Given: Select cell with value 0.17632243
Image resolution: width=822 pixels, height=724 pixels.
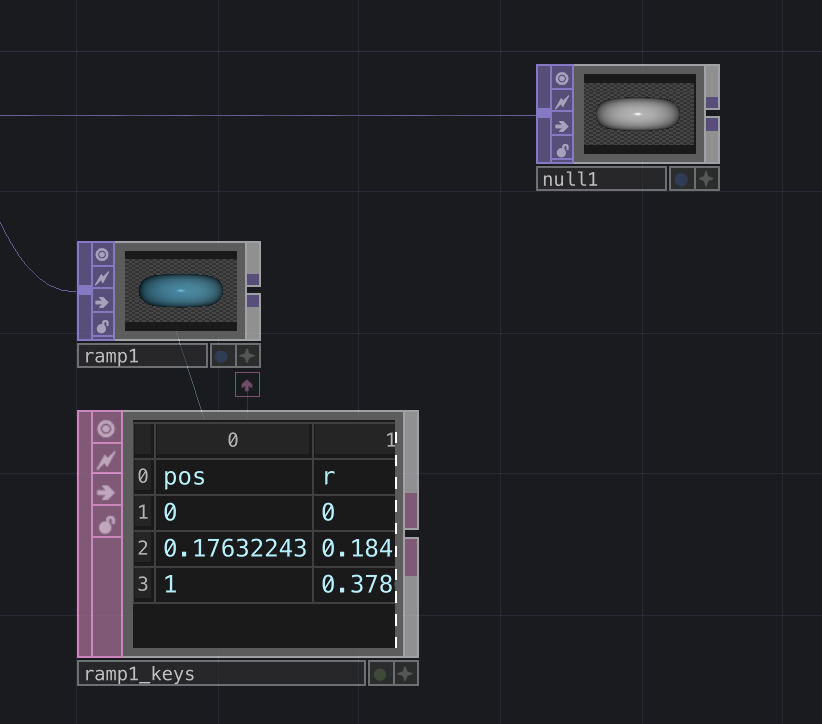Looking at the screenshot, I should point(233,549).
